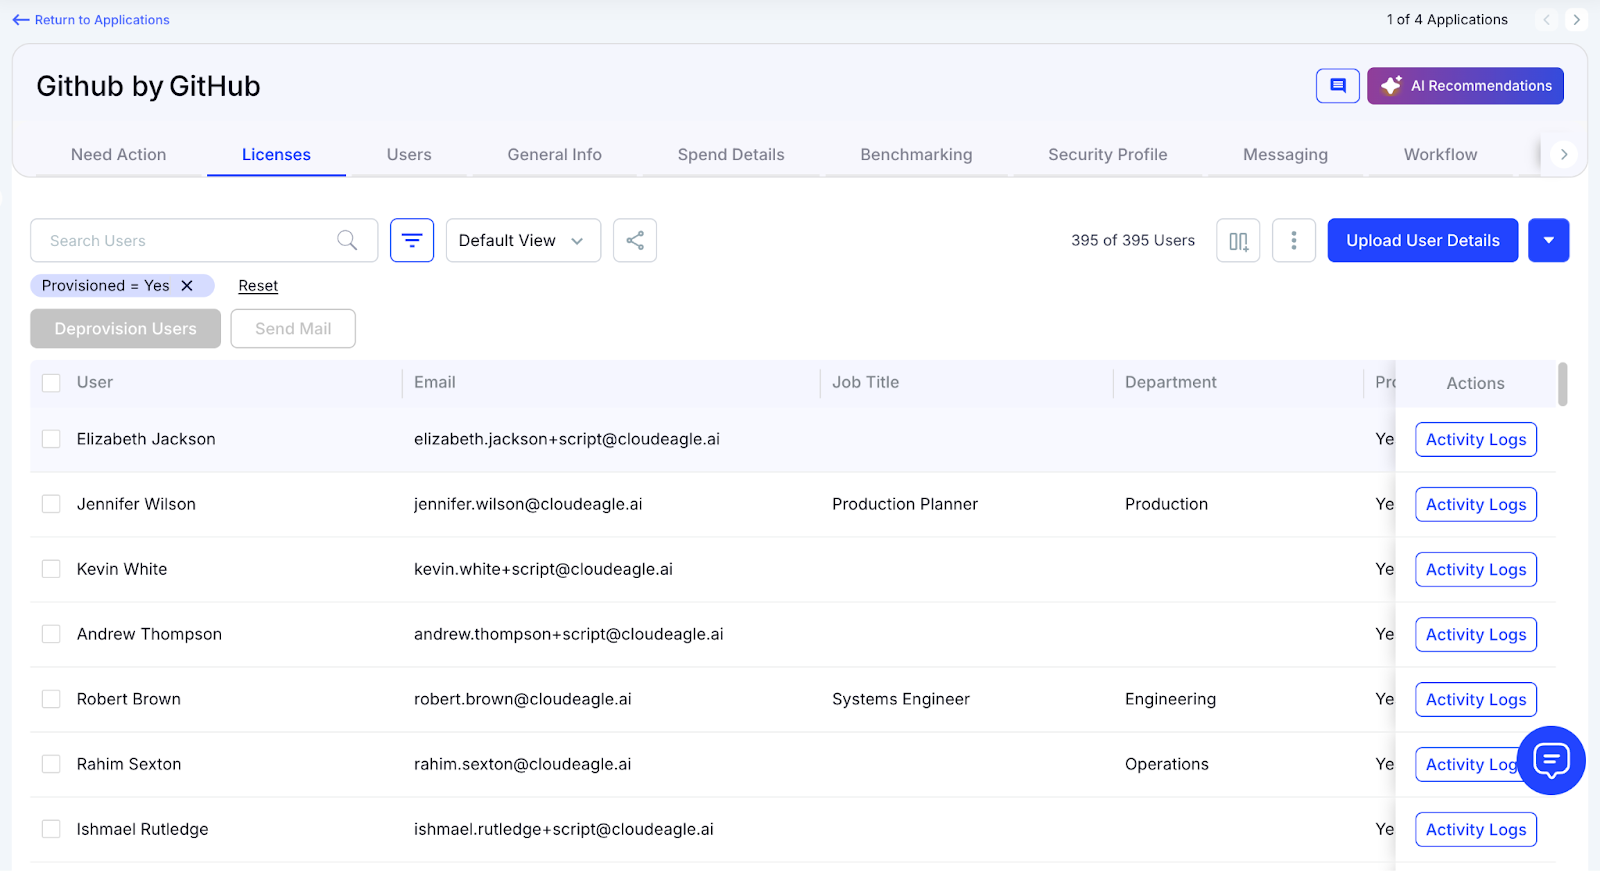Open the column settings icon
Image resolution: width=1600 pixels, height=871 pixels.
(1238, 240)
